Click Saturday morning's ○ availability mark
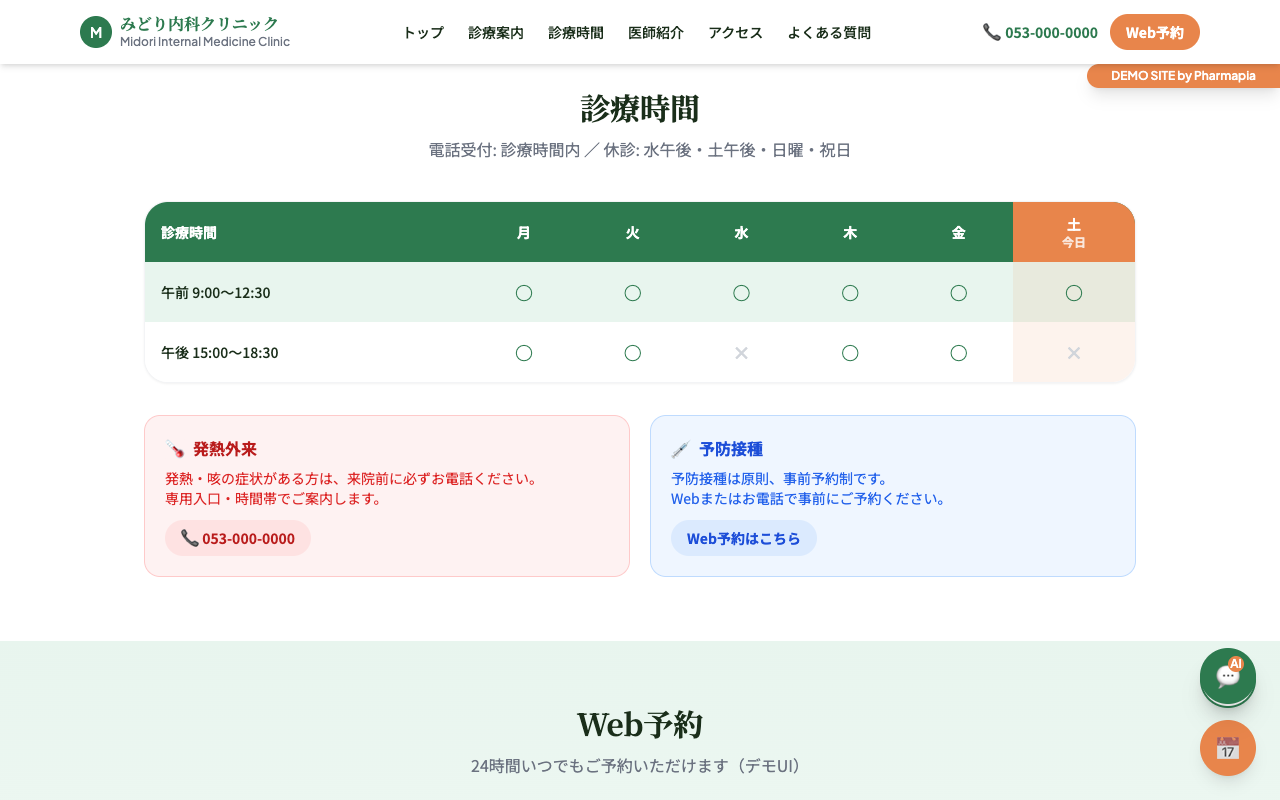This screenshot has width=1280, height=800. point(1073,293)
